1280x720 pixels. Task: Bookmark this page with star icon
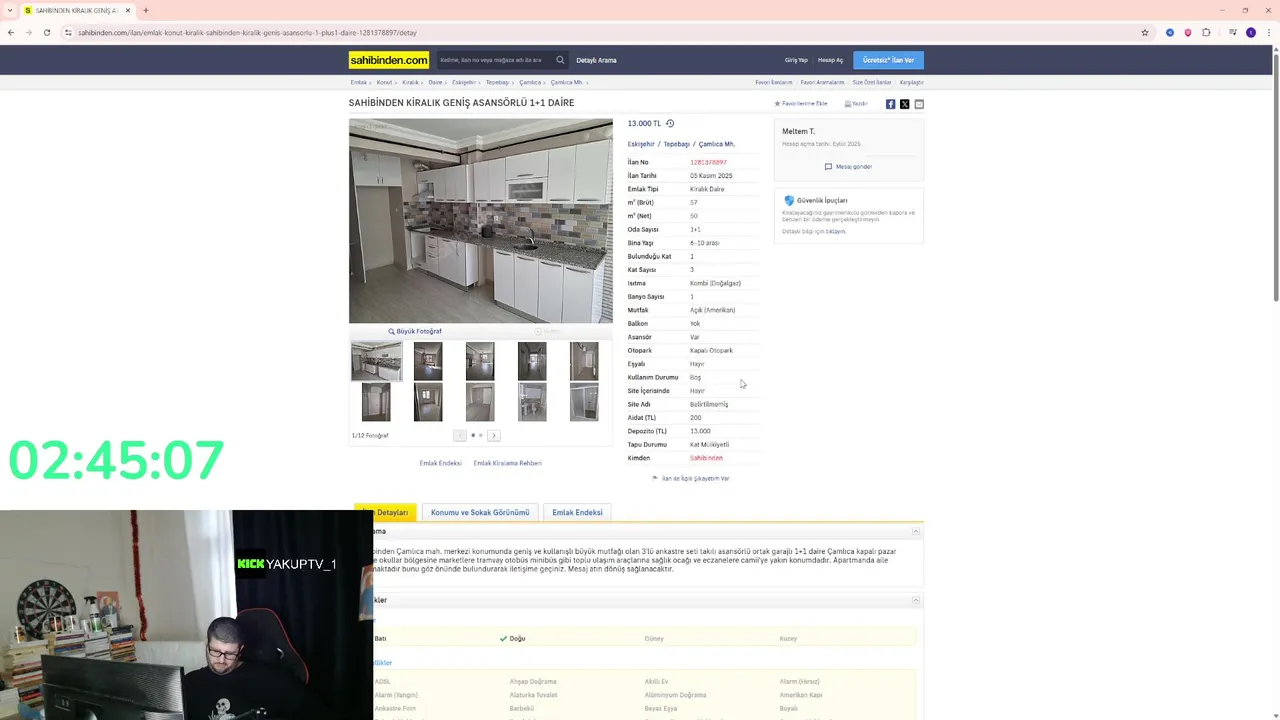(1145, 32)
